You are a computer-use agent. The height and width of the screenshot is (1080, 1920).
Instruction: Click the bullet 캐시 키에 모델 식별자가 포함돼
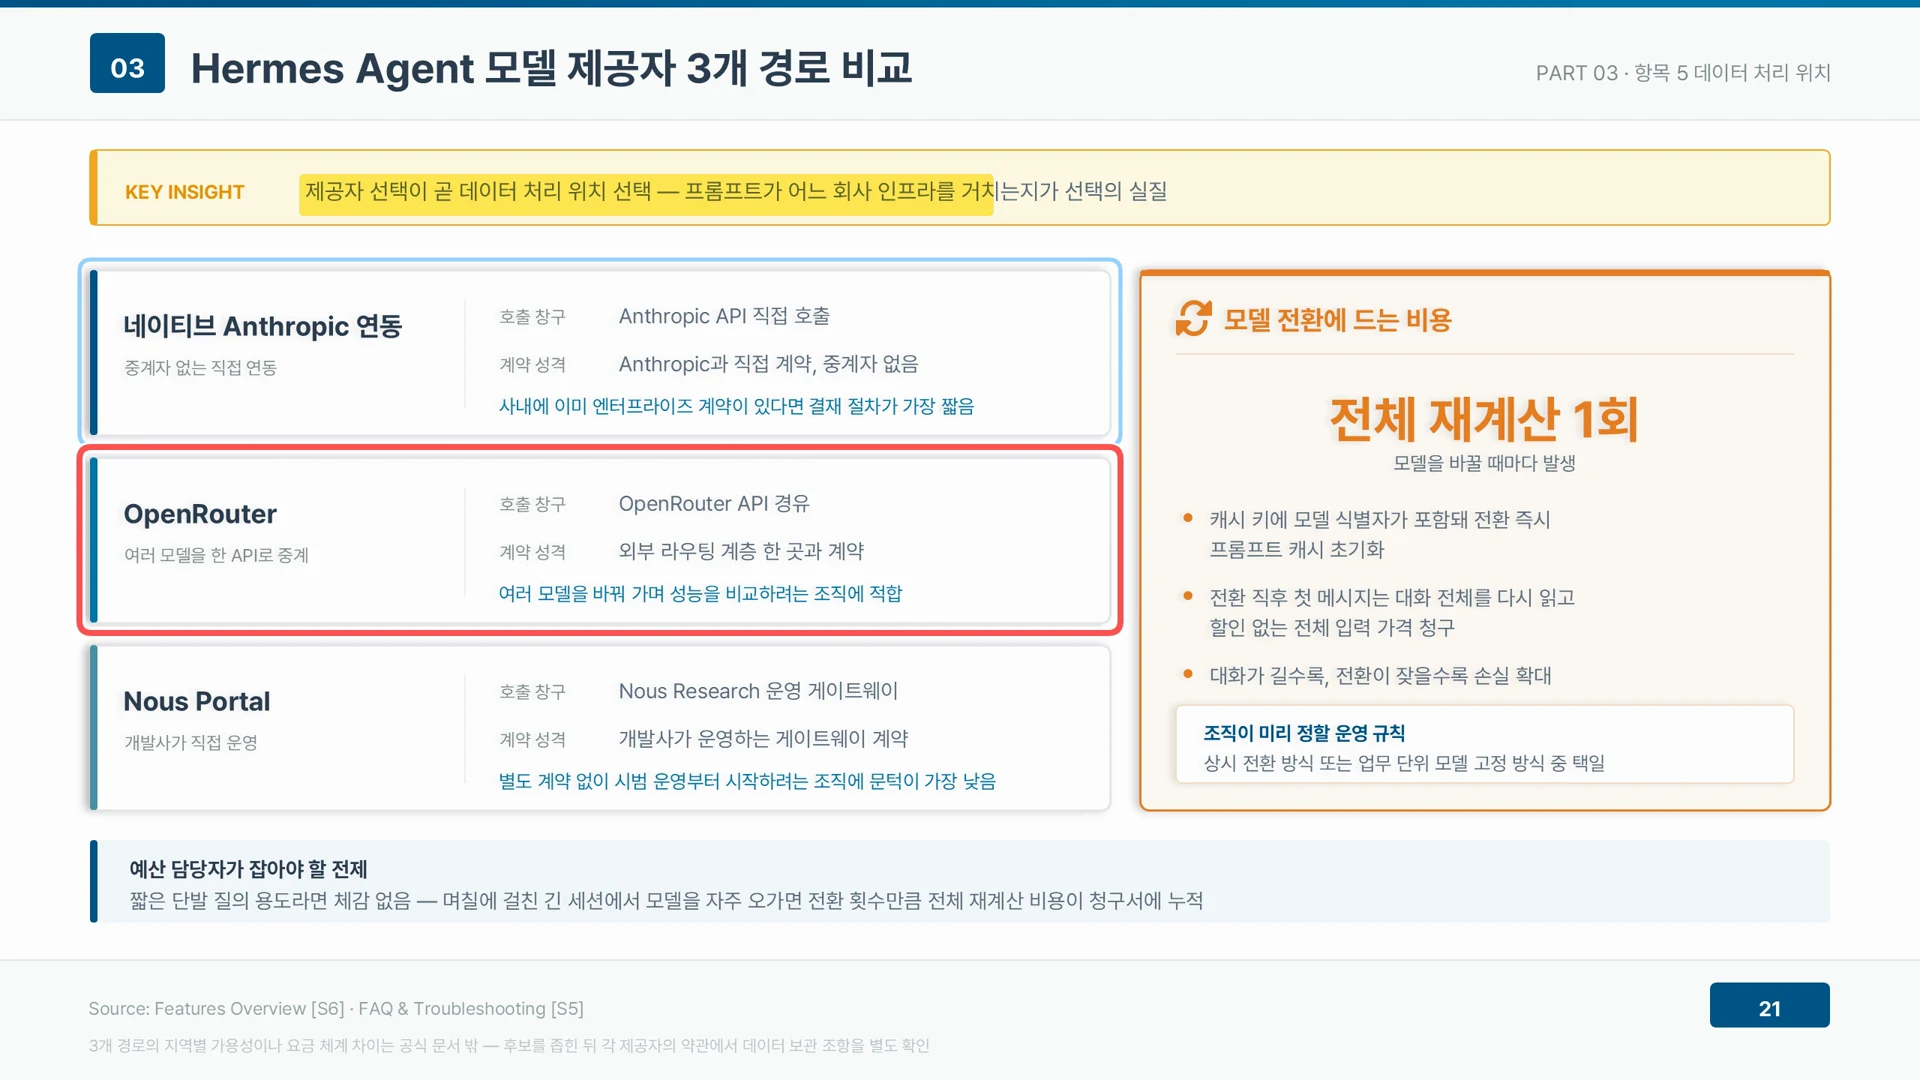pyautogui.click(x=1379, y=534)
